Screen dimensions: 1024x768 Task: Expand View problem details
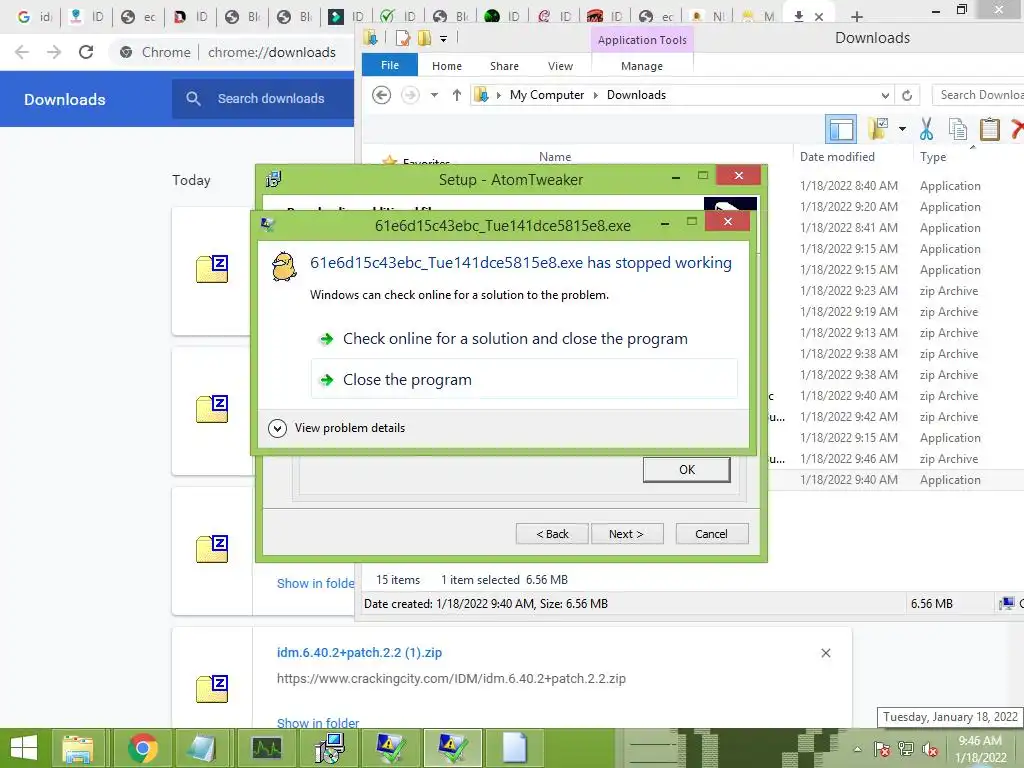tap(337, 428)
